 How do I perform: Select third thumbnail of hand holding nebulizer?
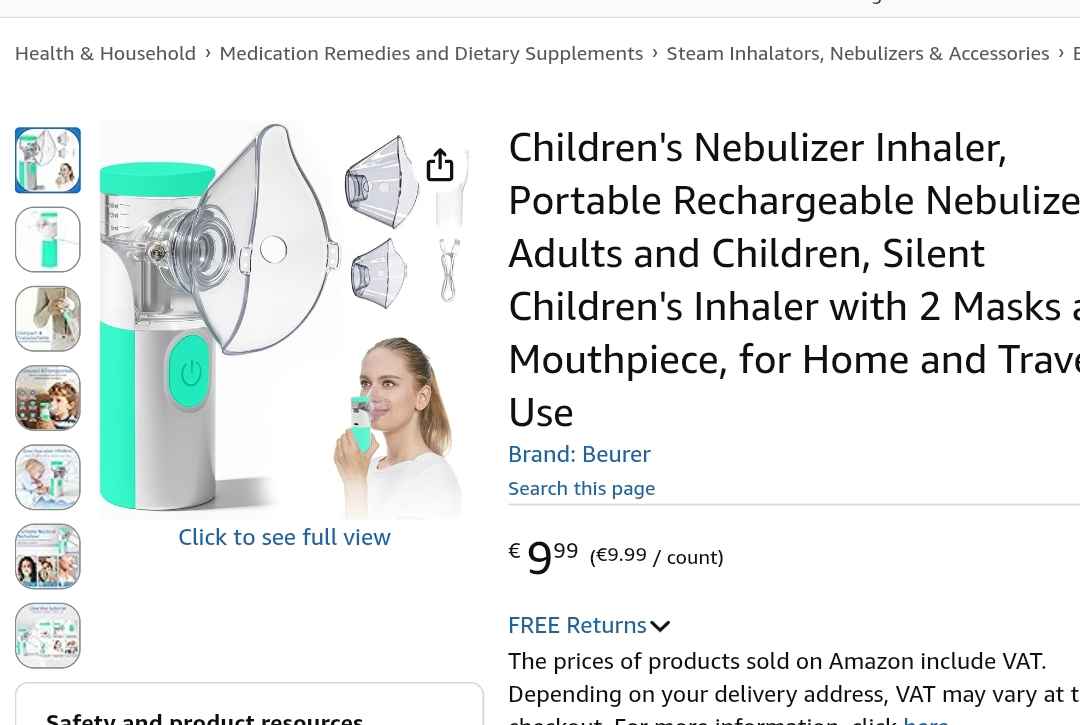point(48,319)
